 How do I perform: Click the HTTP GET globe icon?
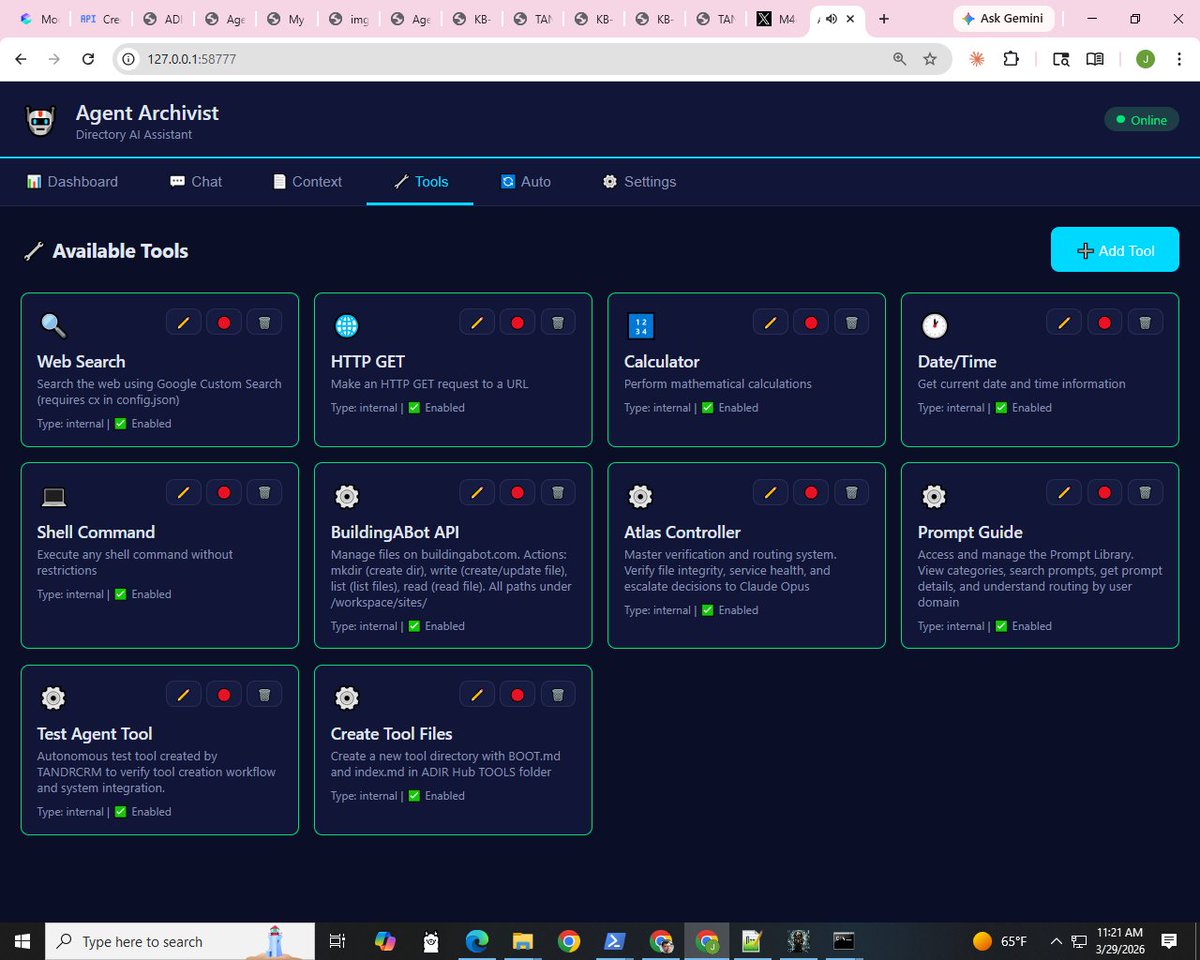[346, 326]
